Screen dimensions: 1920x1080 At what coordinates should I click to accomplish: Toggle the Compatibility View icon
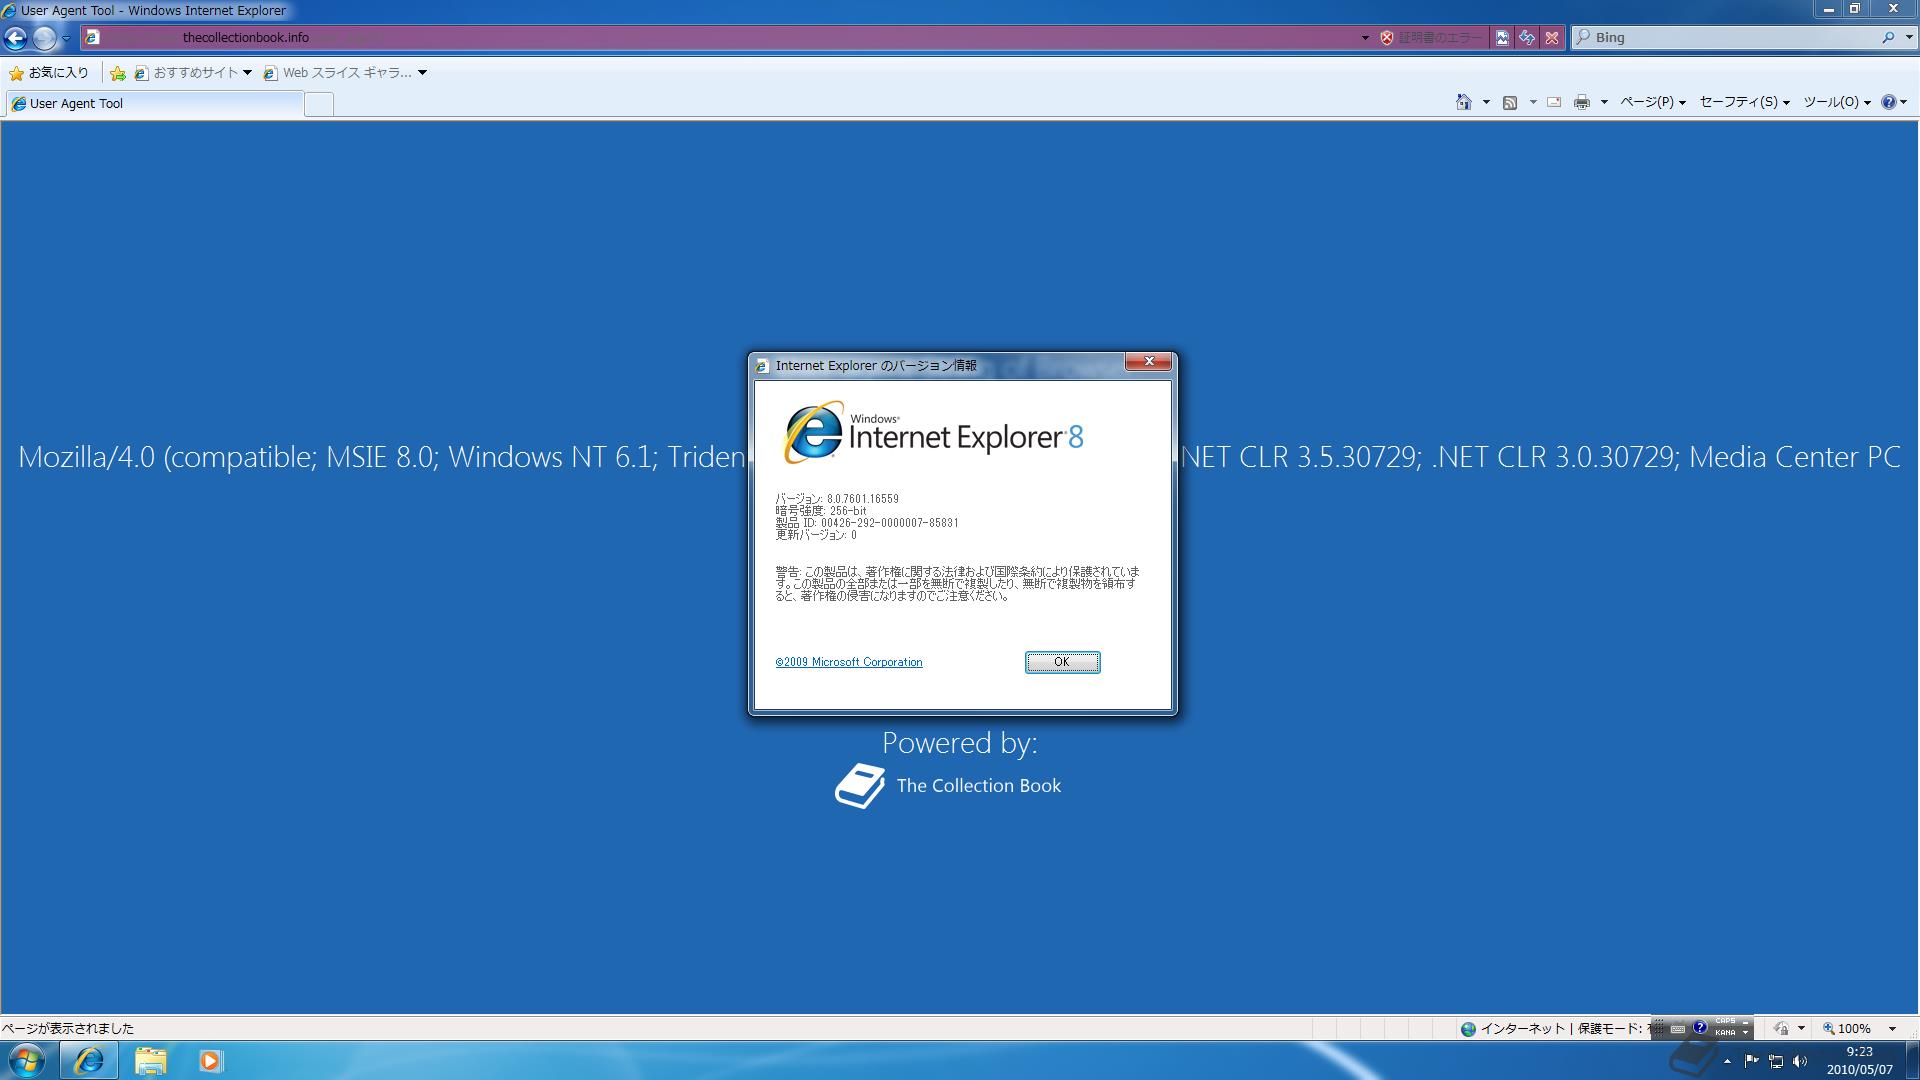click(1502, 38)
